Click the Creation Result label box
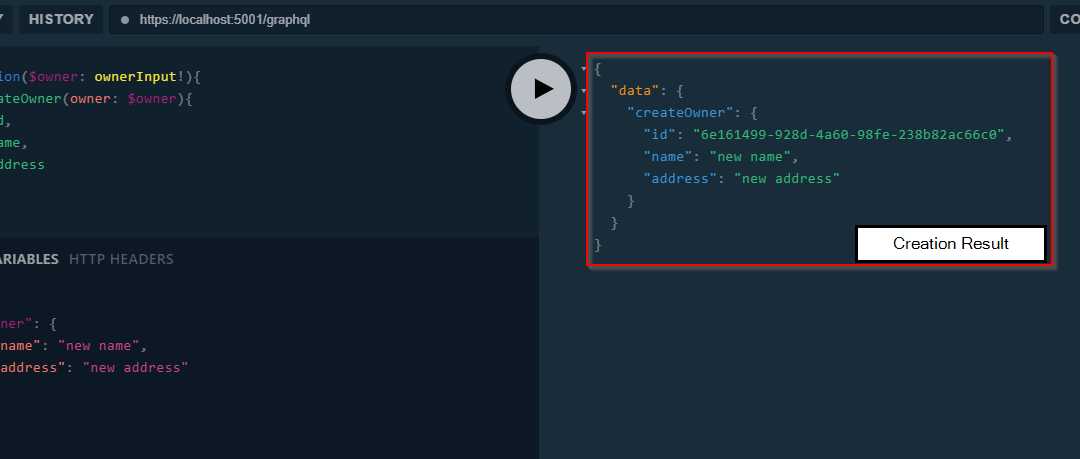The width and height of the screenshot is (1080, 459). pos(950,244)
